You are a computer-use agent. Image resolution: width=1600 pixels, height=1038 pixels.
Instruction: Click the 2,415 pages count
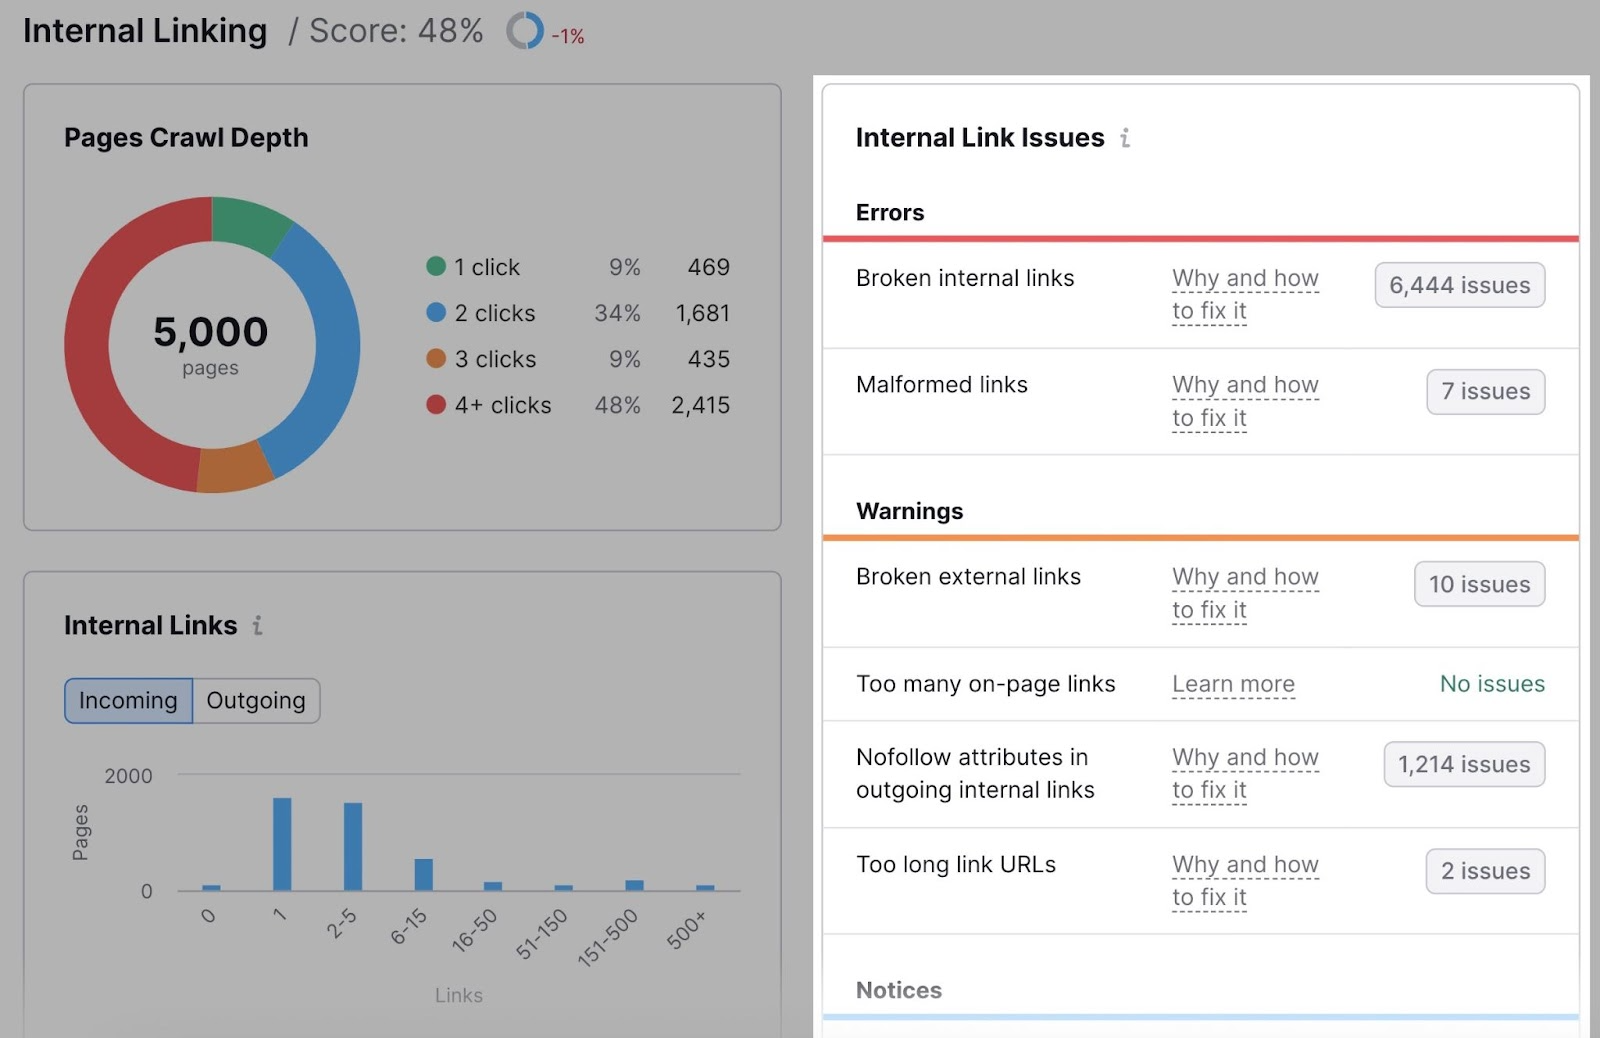click(700, 405)
